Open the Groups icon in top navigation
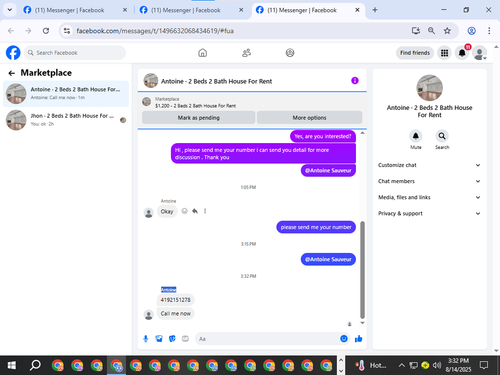The height and width of the screenshot is (375, 500). point(290,53)
